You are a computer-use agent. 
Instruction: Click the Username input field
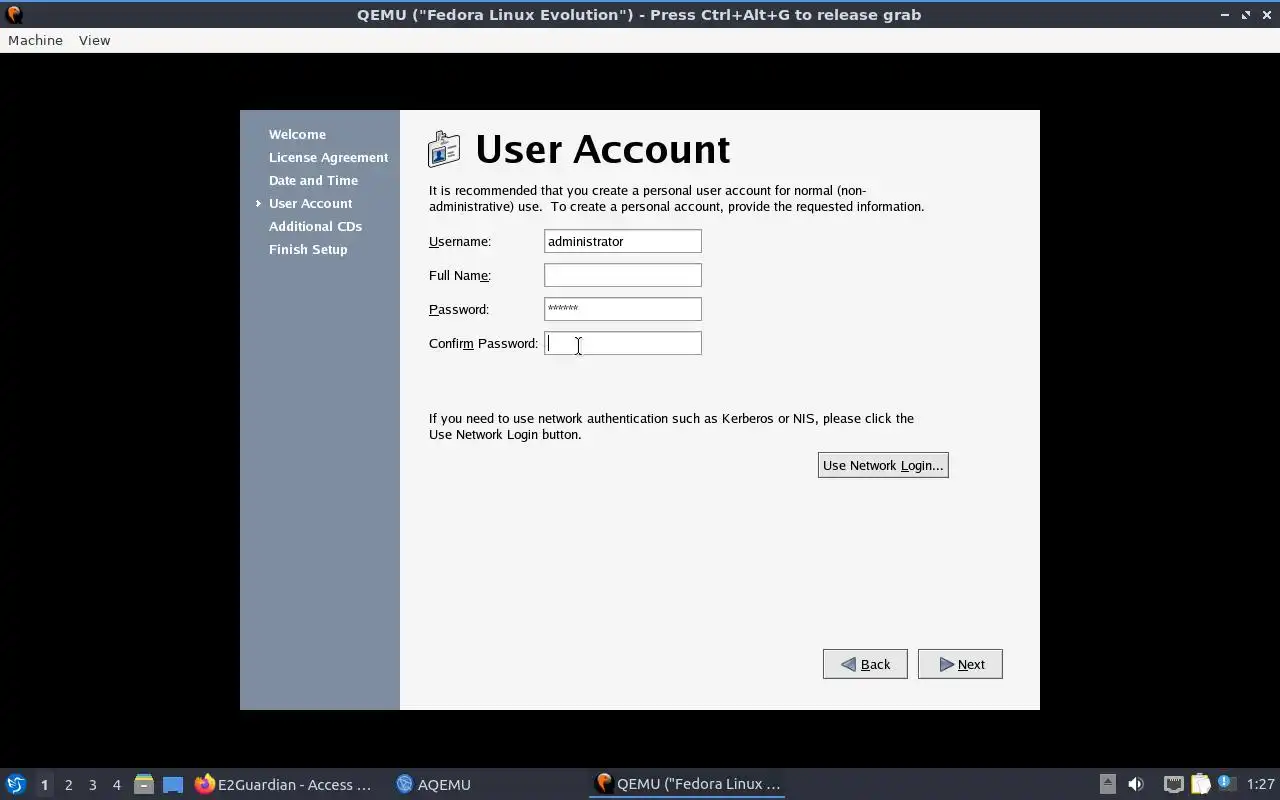point(622,241)
